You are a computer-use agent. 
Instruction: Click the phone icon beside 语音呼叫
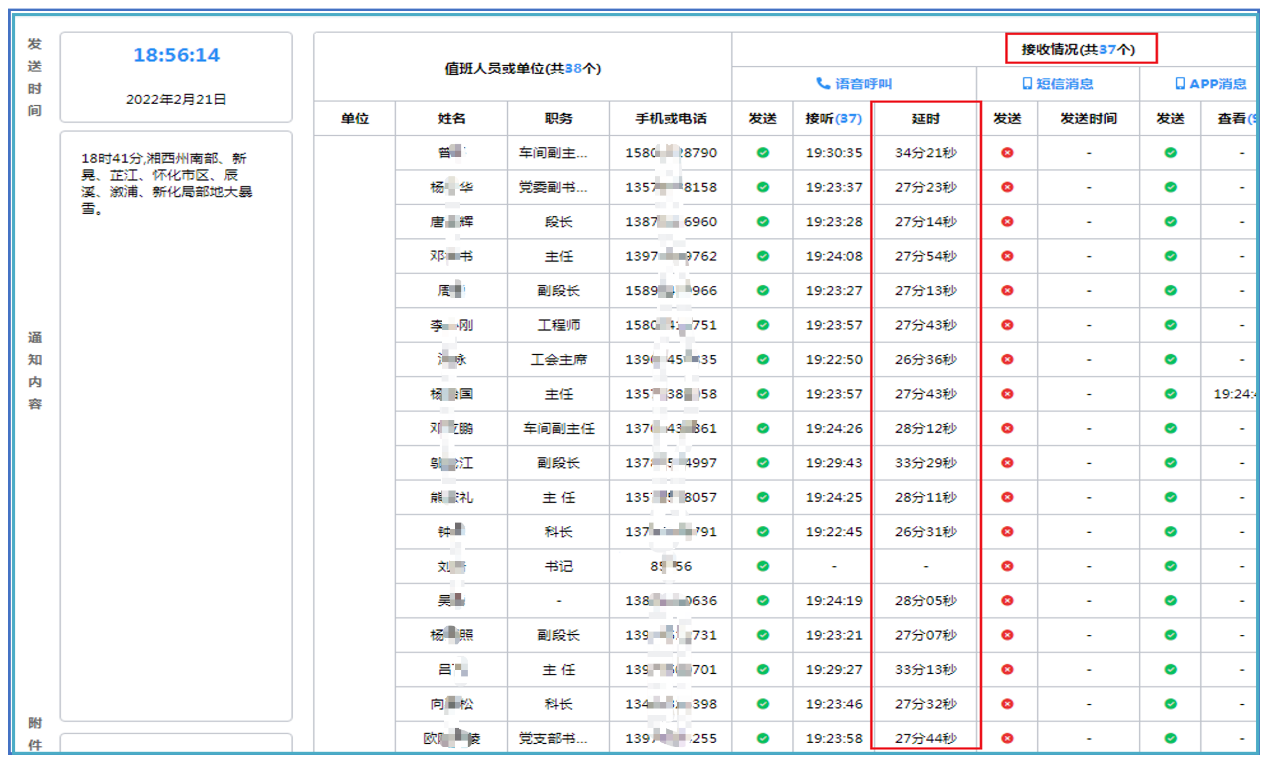coord(823,84)
